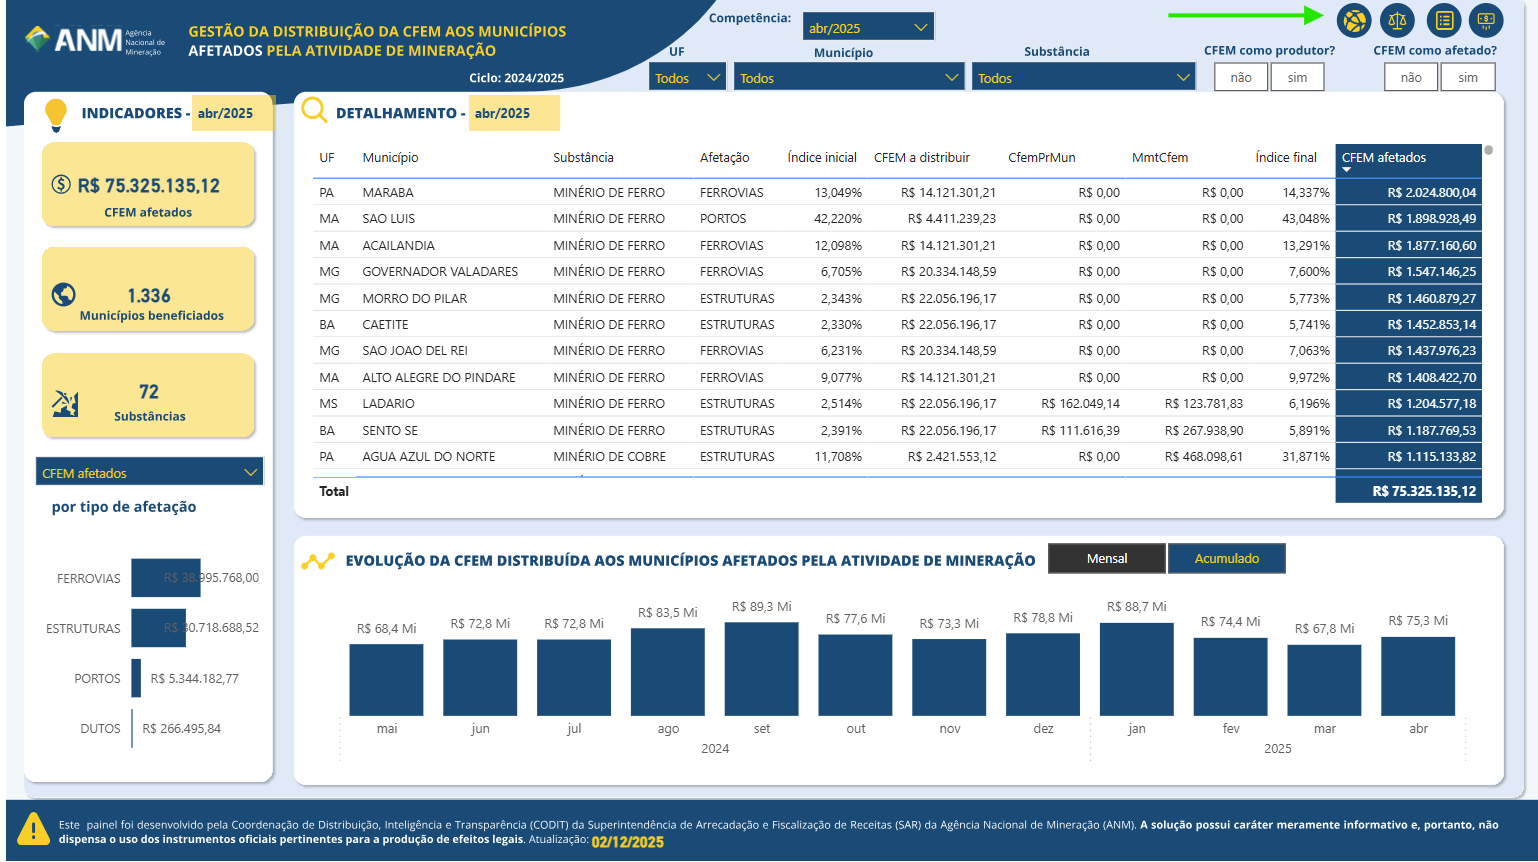This screenshot has width=1538, height=862.
Task: Choose 'sim' under CFEM como afetado
Action: pos(1467,77)
